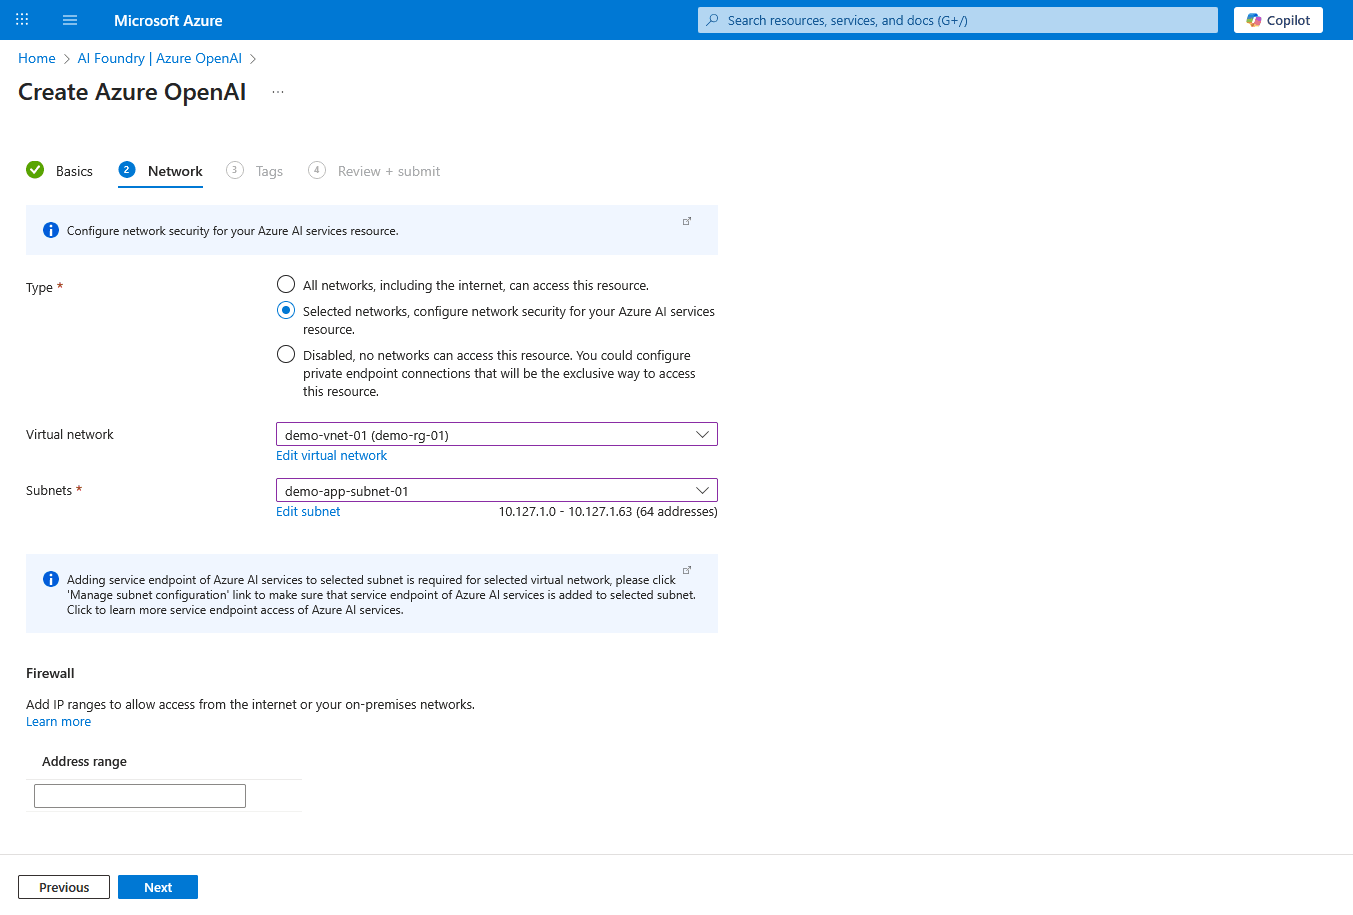This screenshot has height=915, width=1353.
Task: Open the Edit virtual network link
Action: (331, 455)
